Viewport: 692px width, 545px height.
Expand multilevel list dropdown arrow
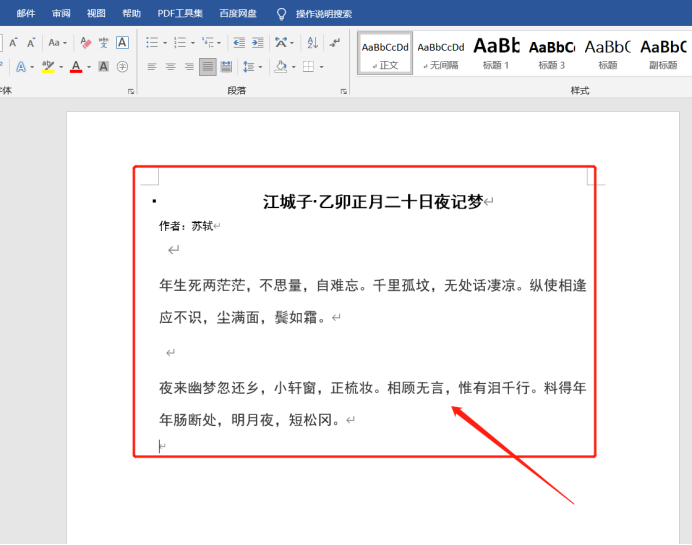218,43
